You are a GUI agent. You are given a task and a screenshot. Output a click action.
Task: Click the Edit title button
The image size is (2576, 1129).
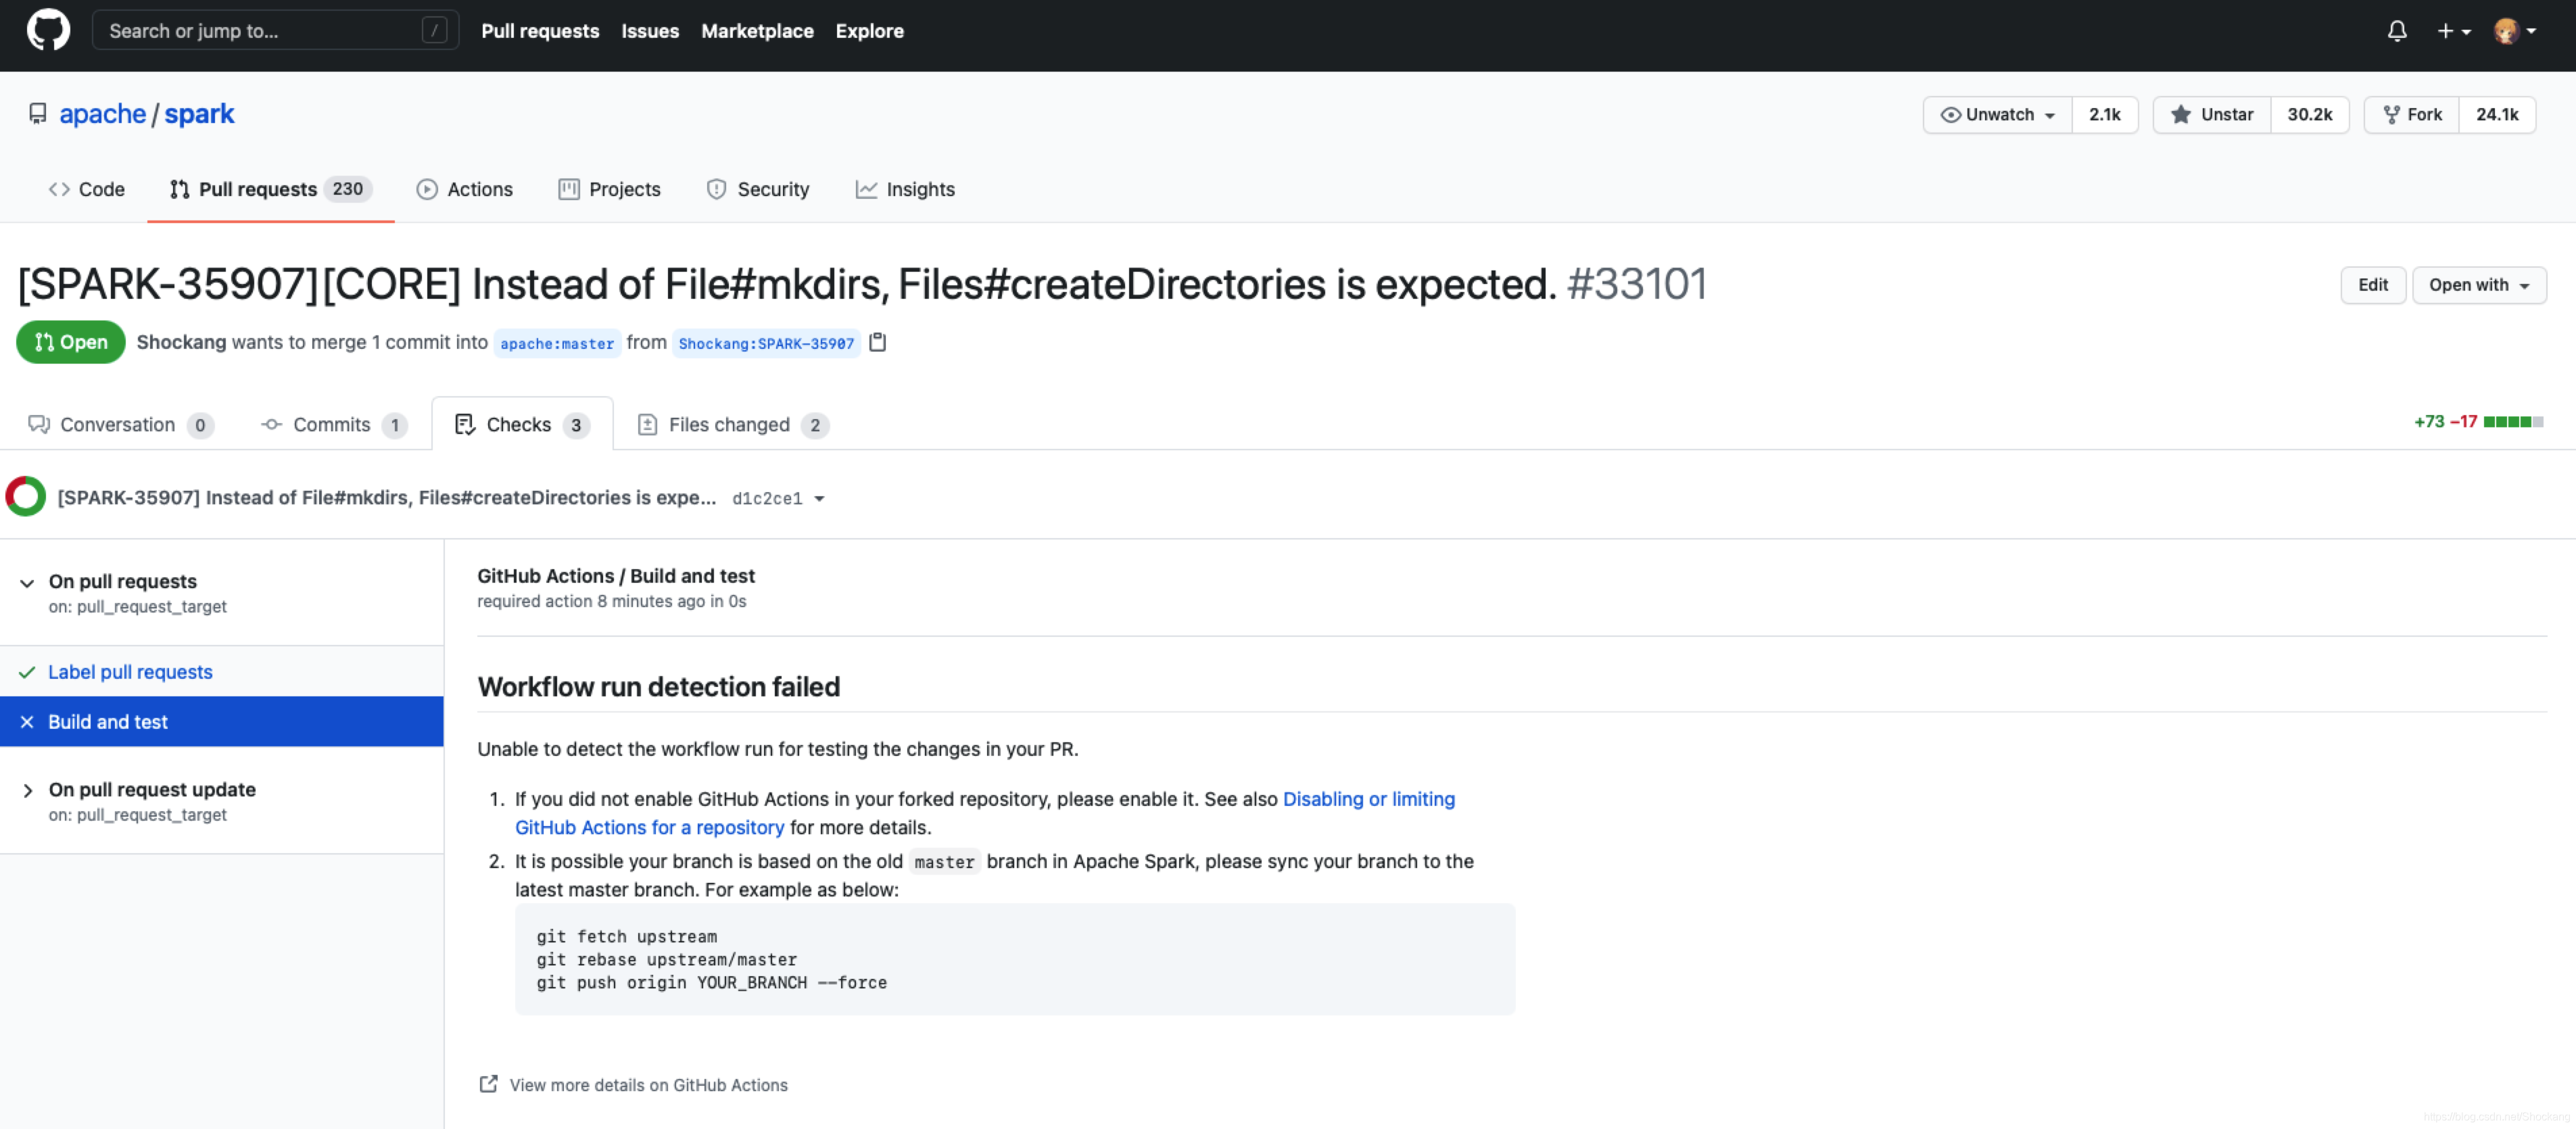click(x=2372, y=285)
